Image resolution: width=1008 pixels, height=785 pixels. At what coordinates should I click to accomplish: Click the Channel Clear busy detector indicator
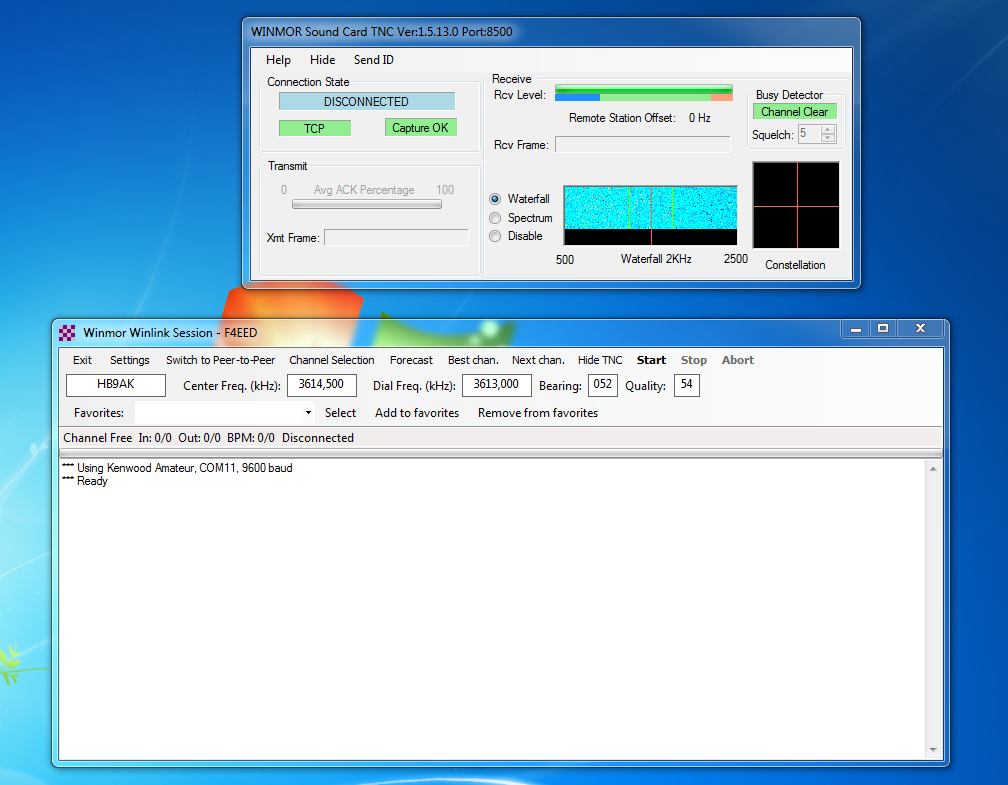[x=795, y=112]
